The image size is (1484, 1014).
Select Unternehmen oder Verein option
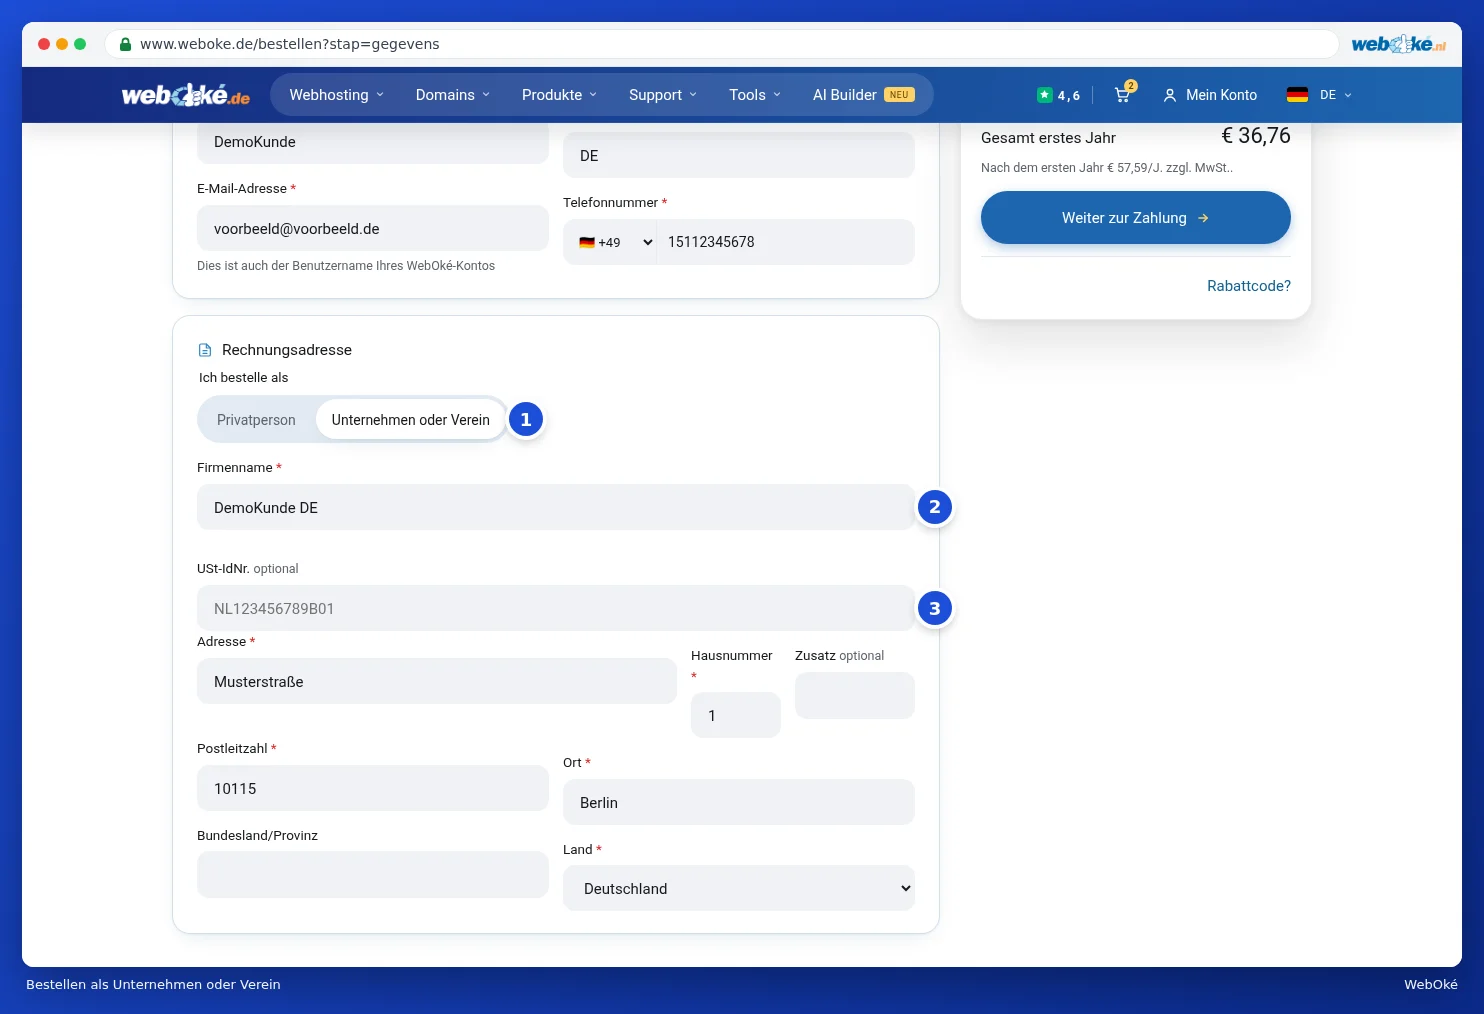click(x=411, y=420)
